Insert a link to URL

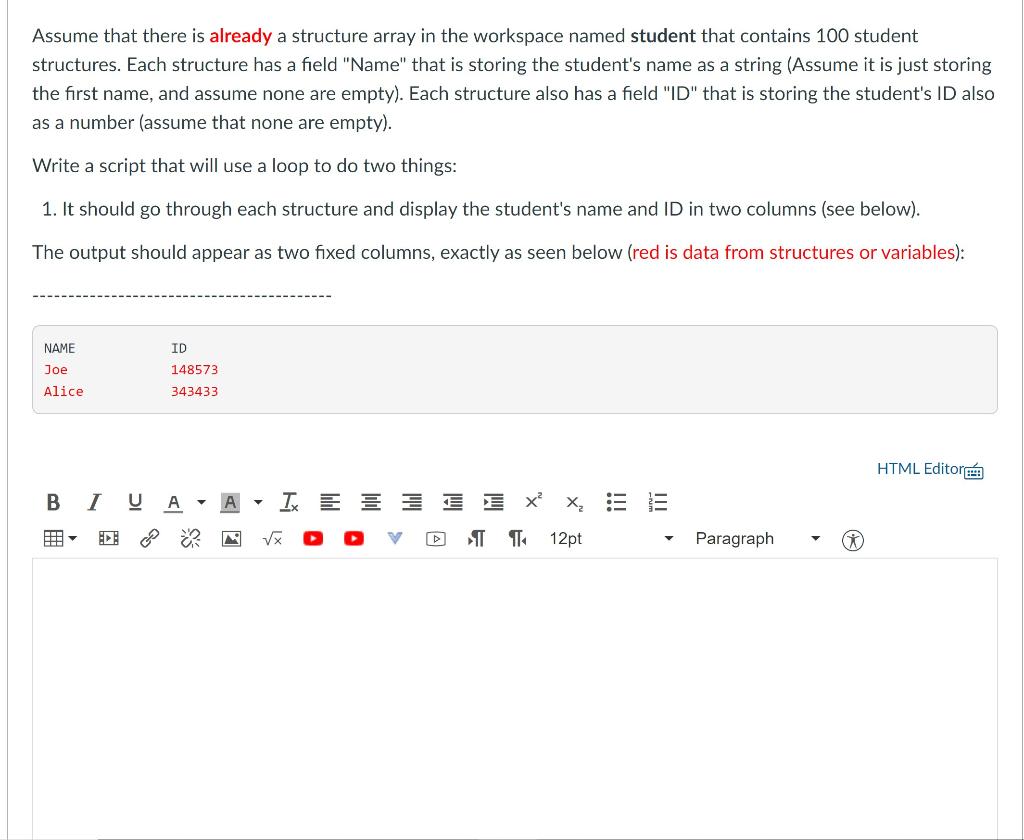tap(150, 539)
